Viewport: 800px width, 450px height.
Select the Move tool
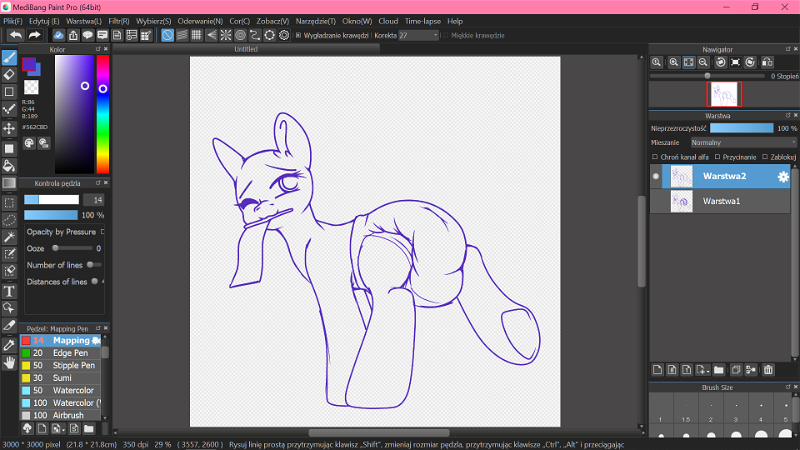pos(9,128)
